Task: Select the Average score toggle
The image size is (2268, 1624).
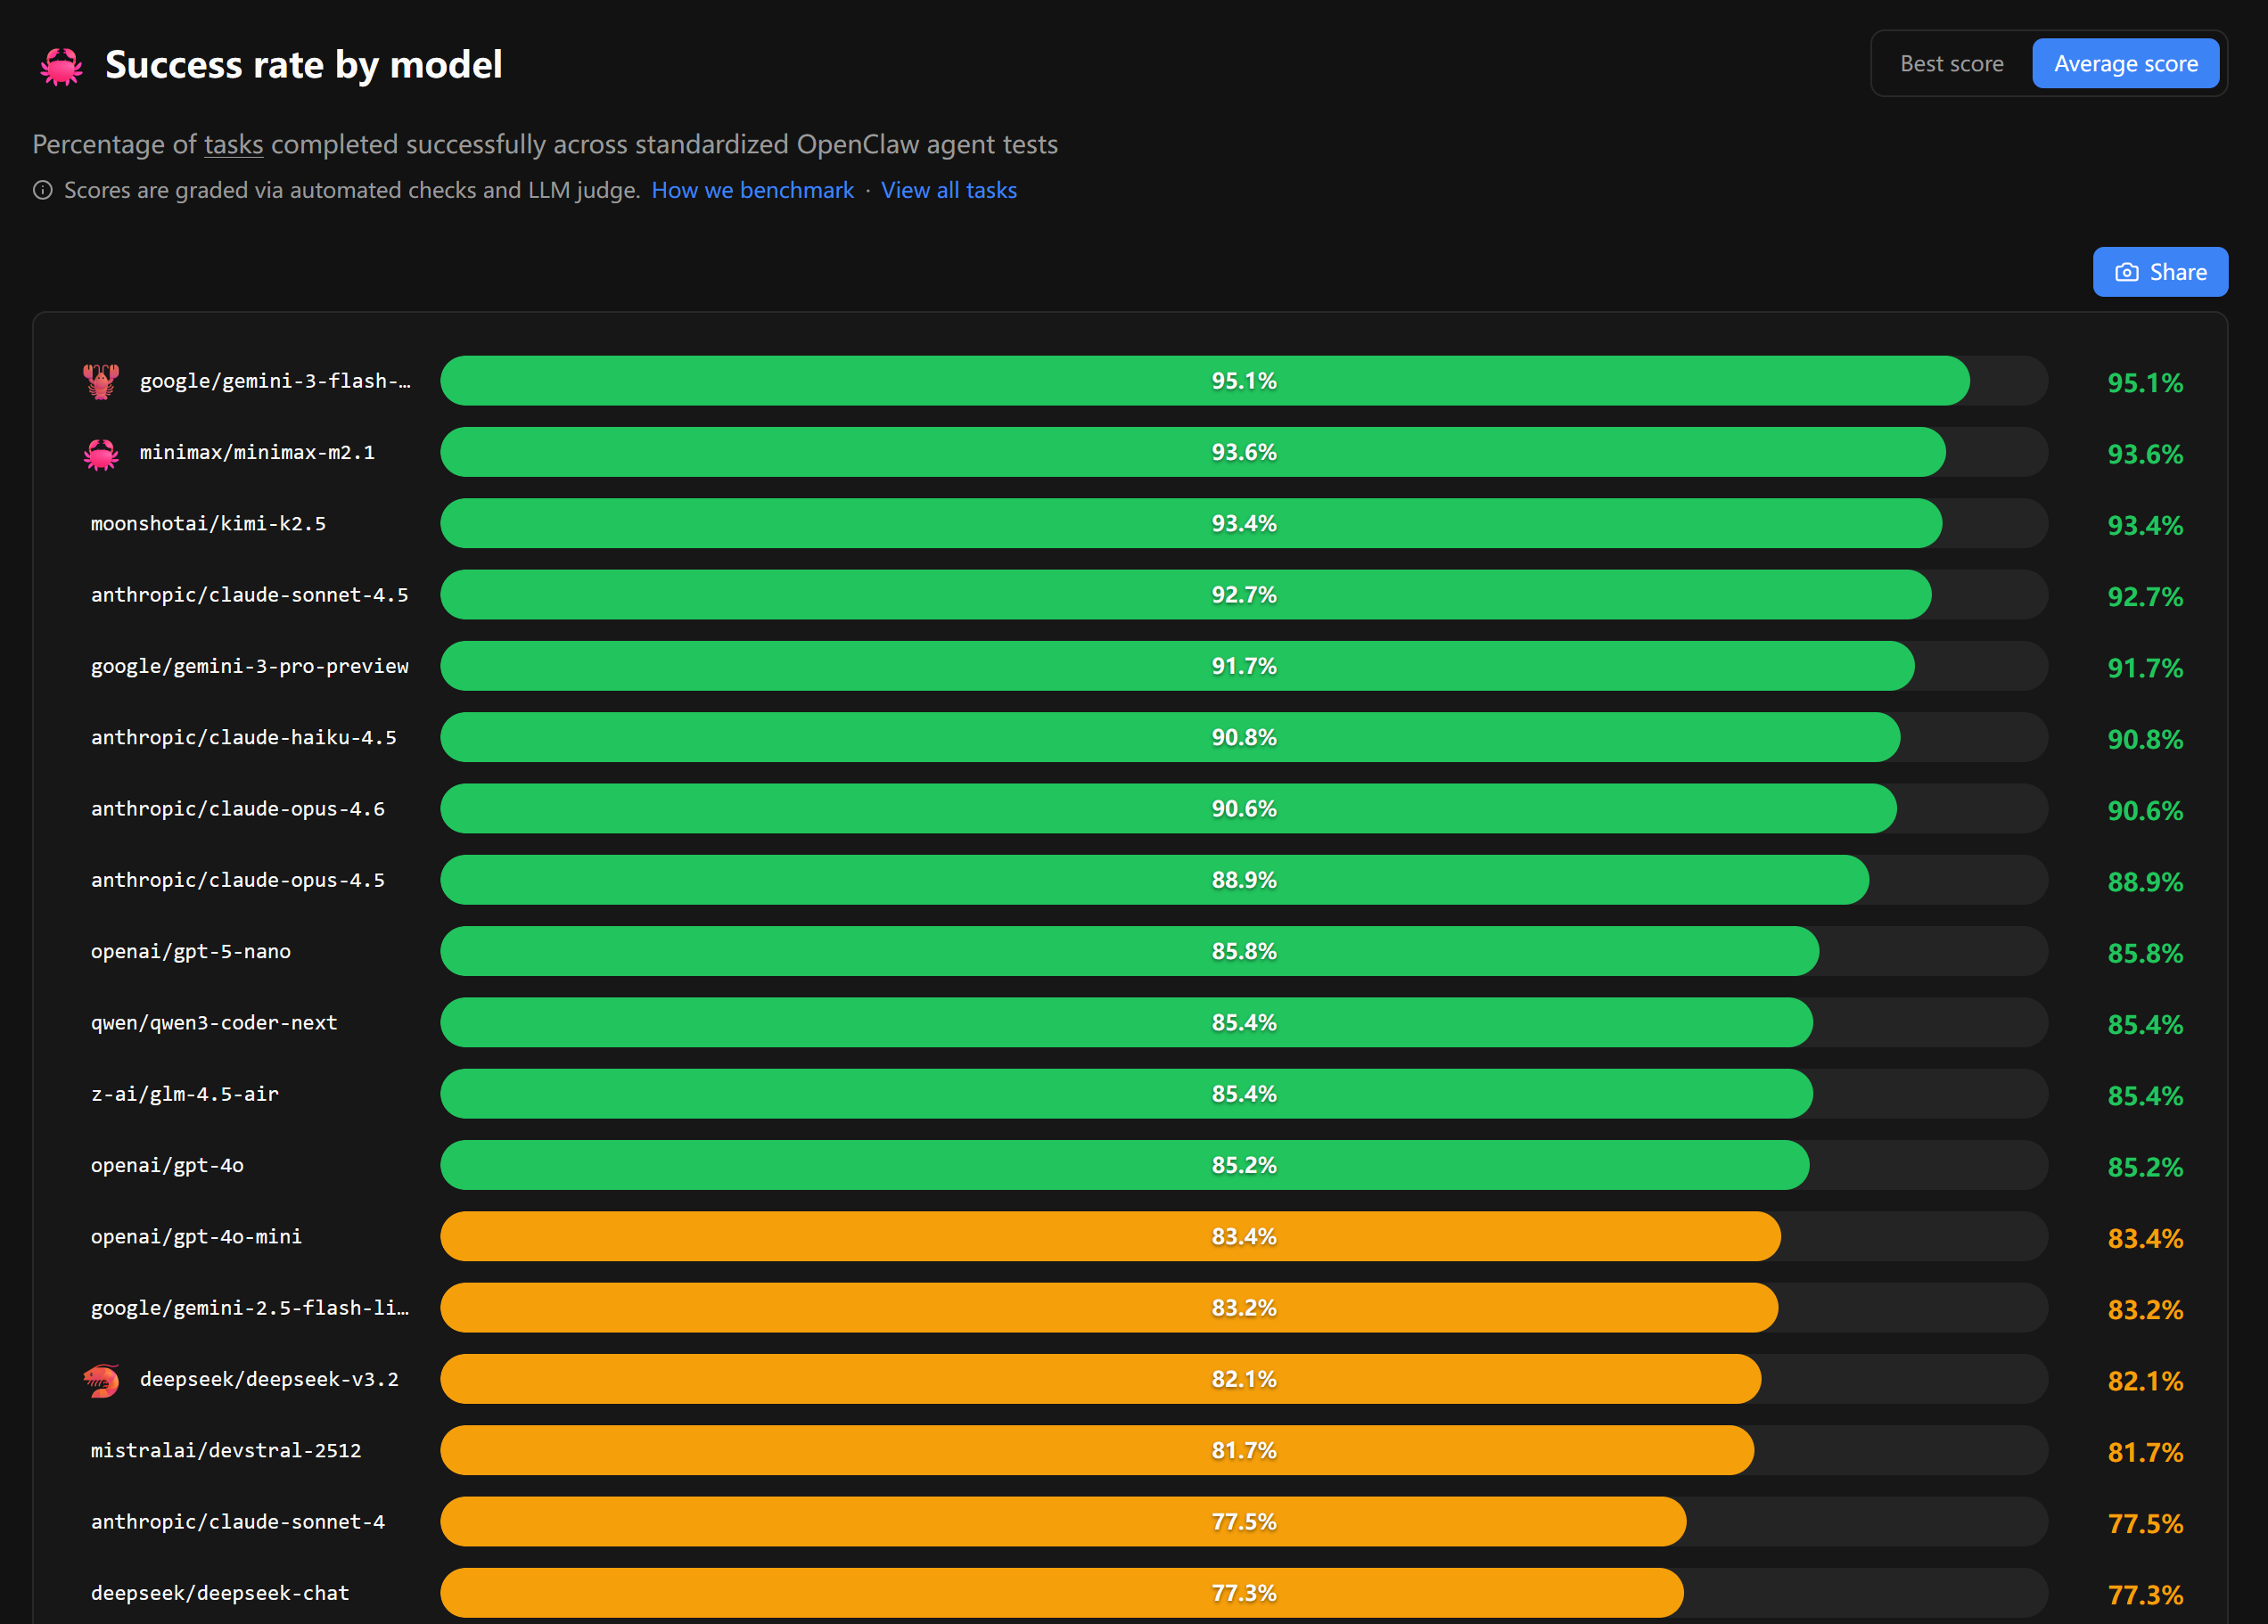Action: click(2125, 64)
